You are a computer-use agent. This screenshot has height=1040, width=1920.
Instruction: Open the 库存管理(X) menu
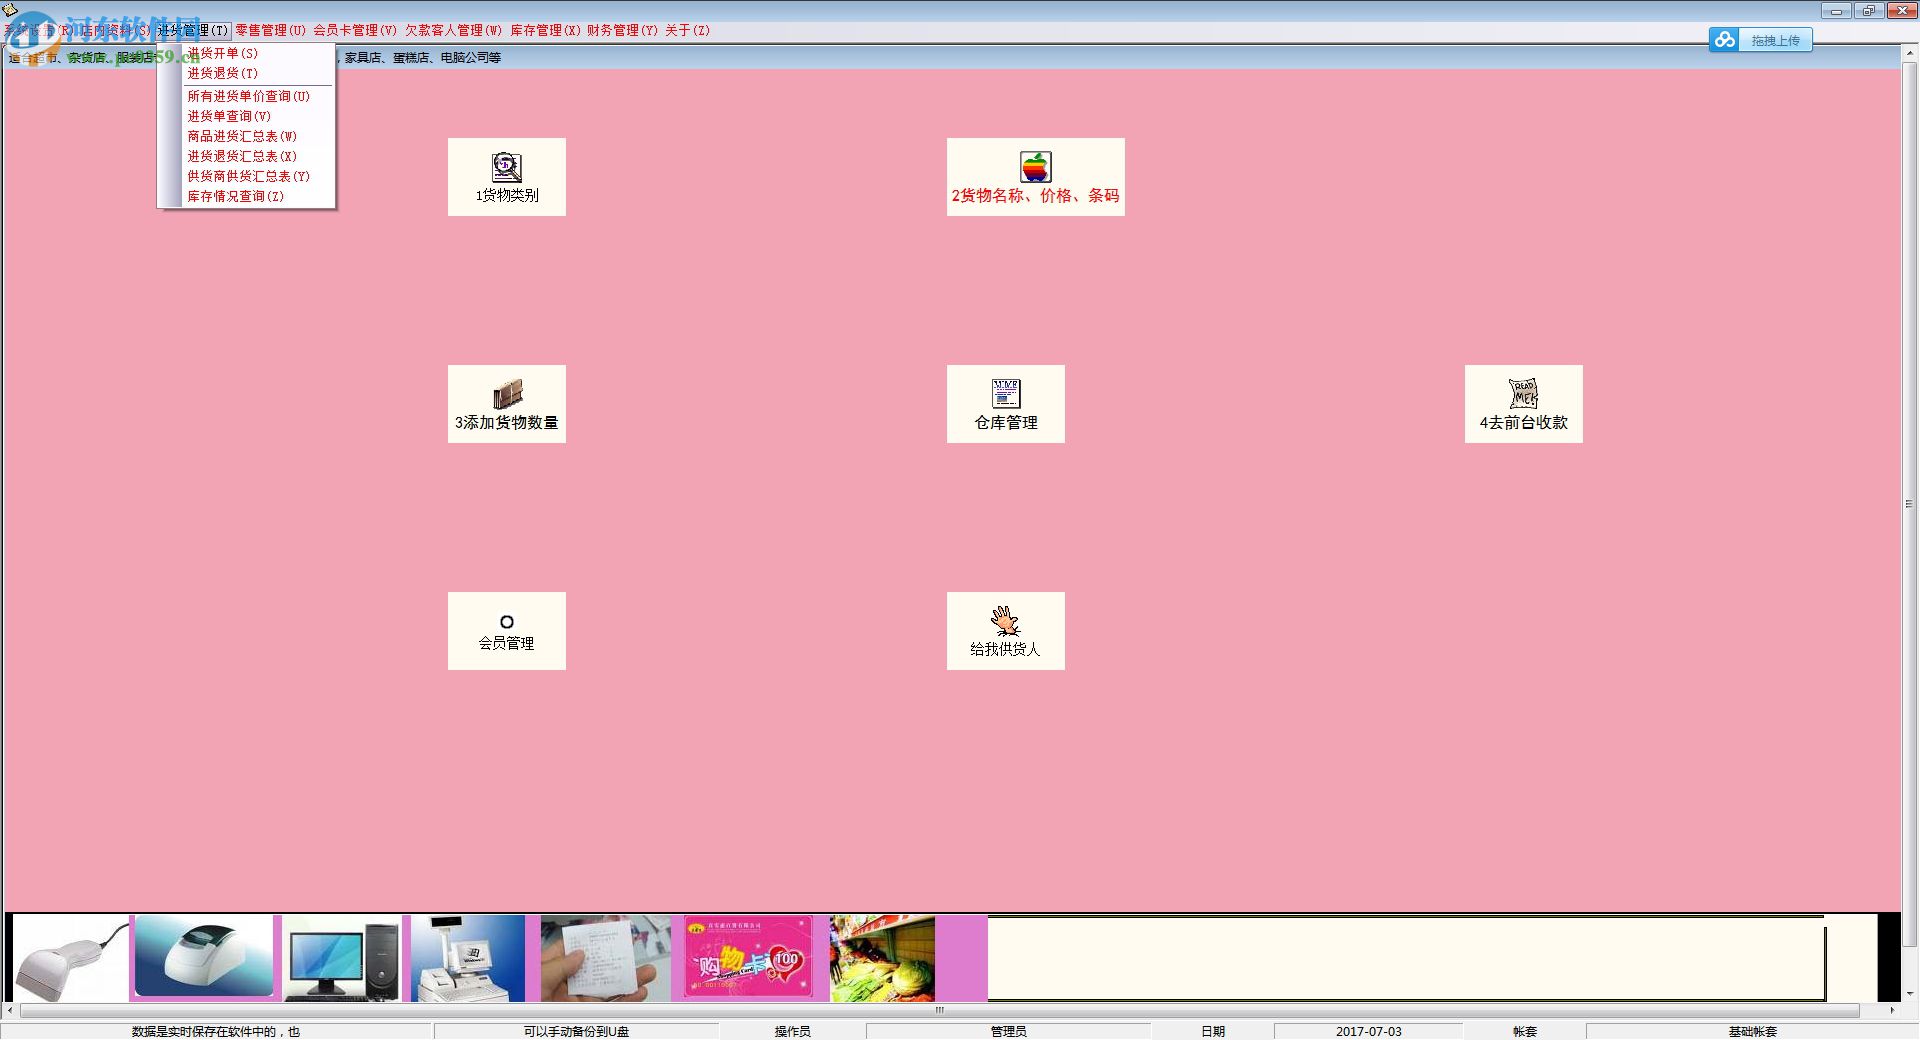(x=545, y=30)
